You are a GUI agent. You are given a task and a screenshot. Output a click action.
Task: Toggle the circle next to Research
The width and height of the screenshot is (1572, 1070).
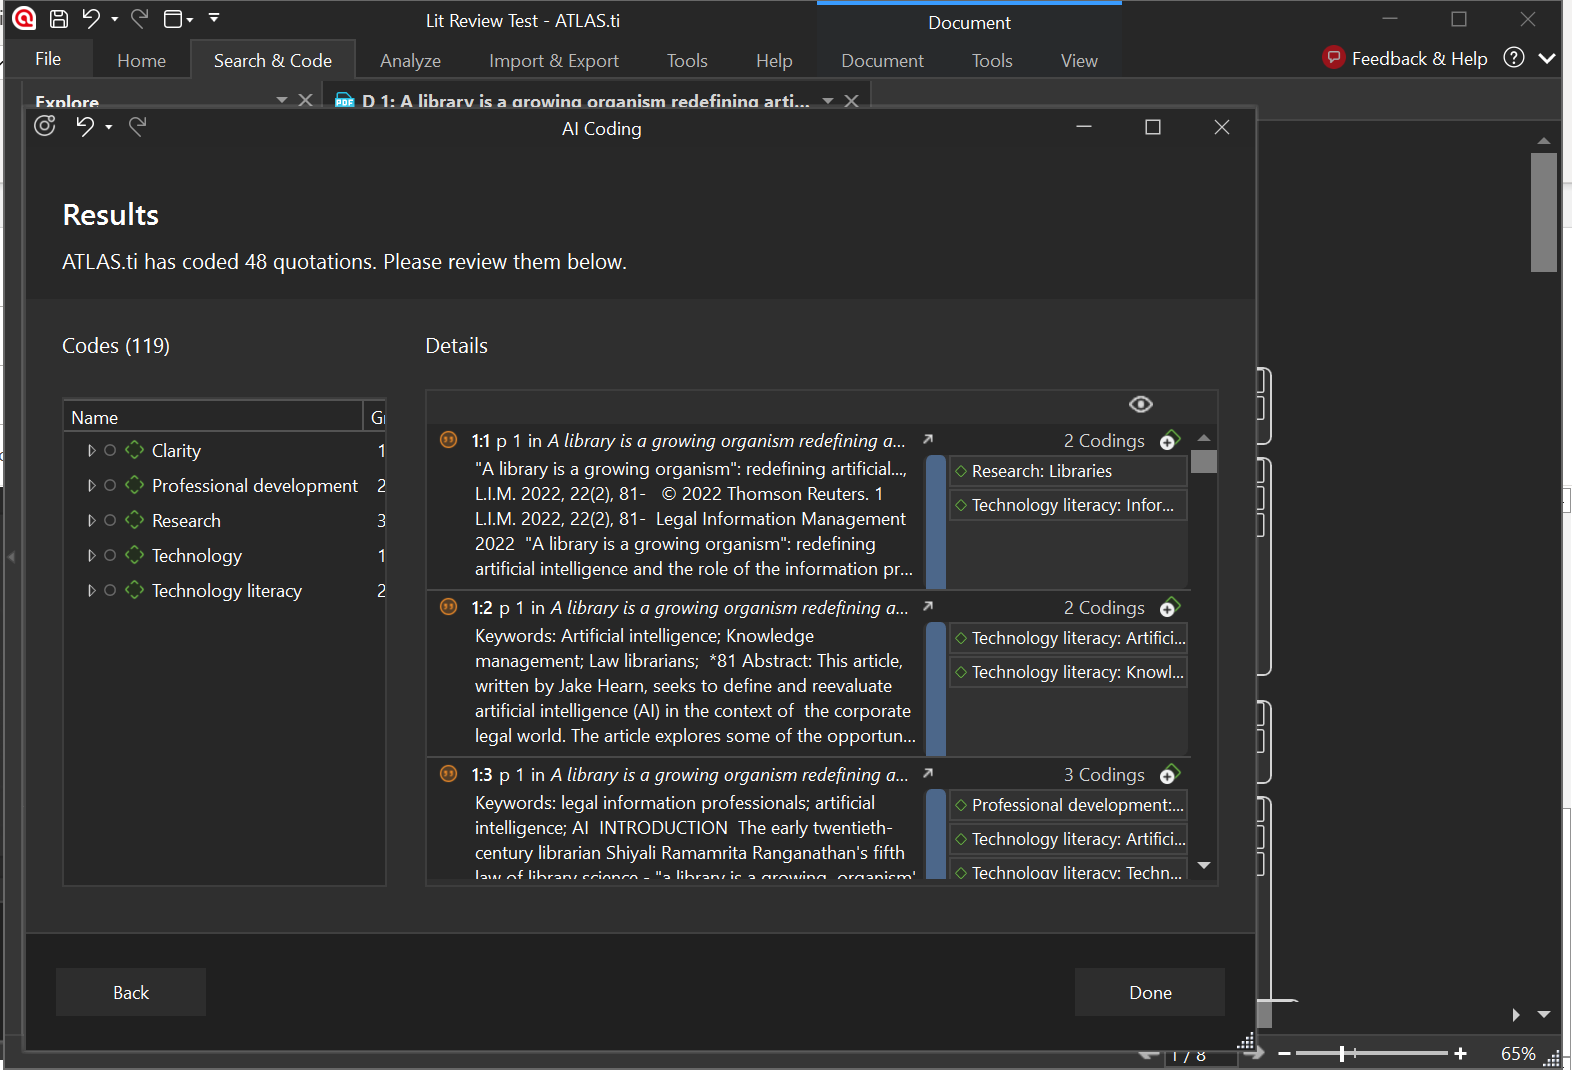[x=110, y=521]
